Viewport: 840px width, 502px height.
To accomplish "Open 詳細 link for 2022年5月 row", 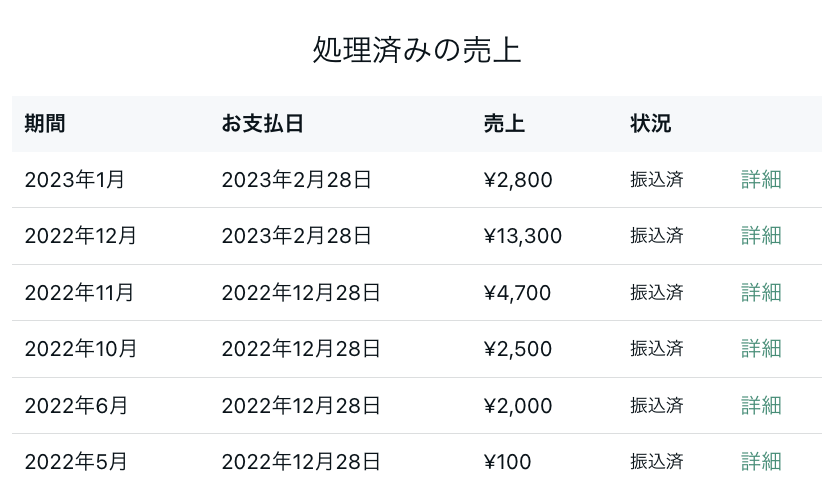I will [761, 462].
